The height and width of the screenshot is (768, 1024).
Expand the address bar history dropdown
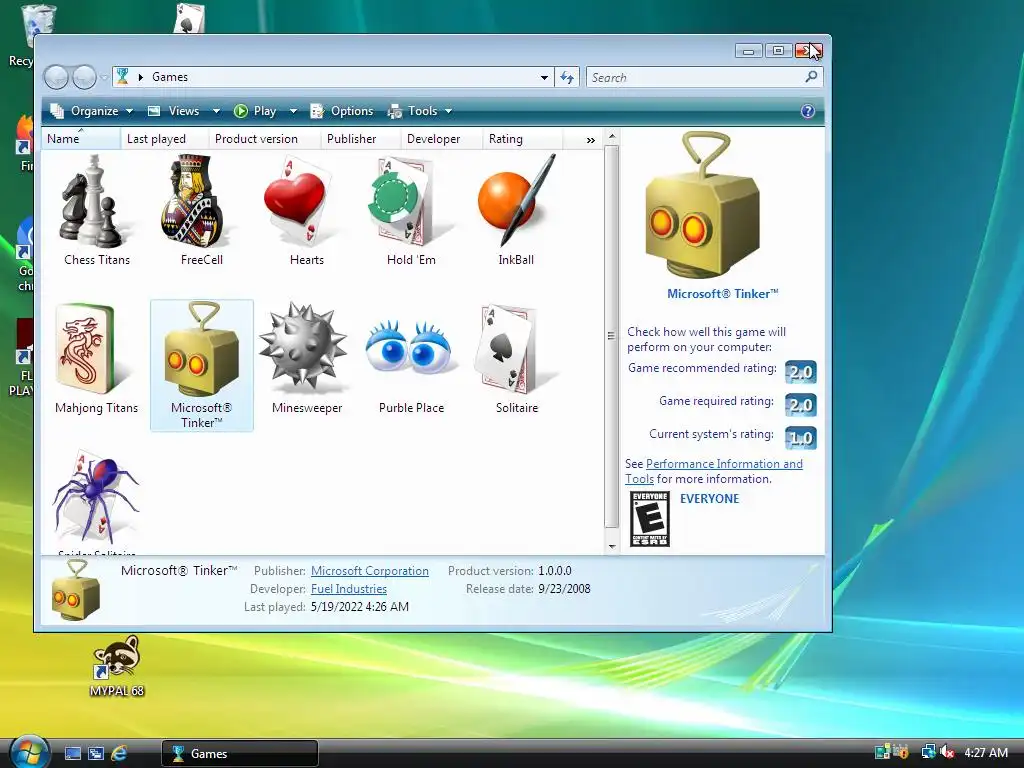coord(544,77)
